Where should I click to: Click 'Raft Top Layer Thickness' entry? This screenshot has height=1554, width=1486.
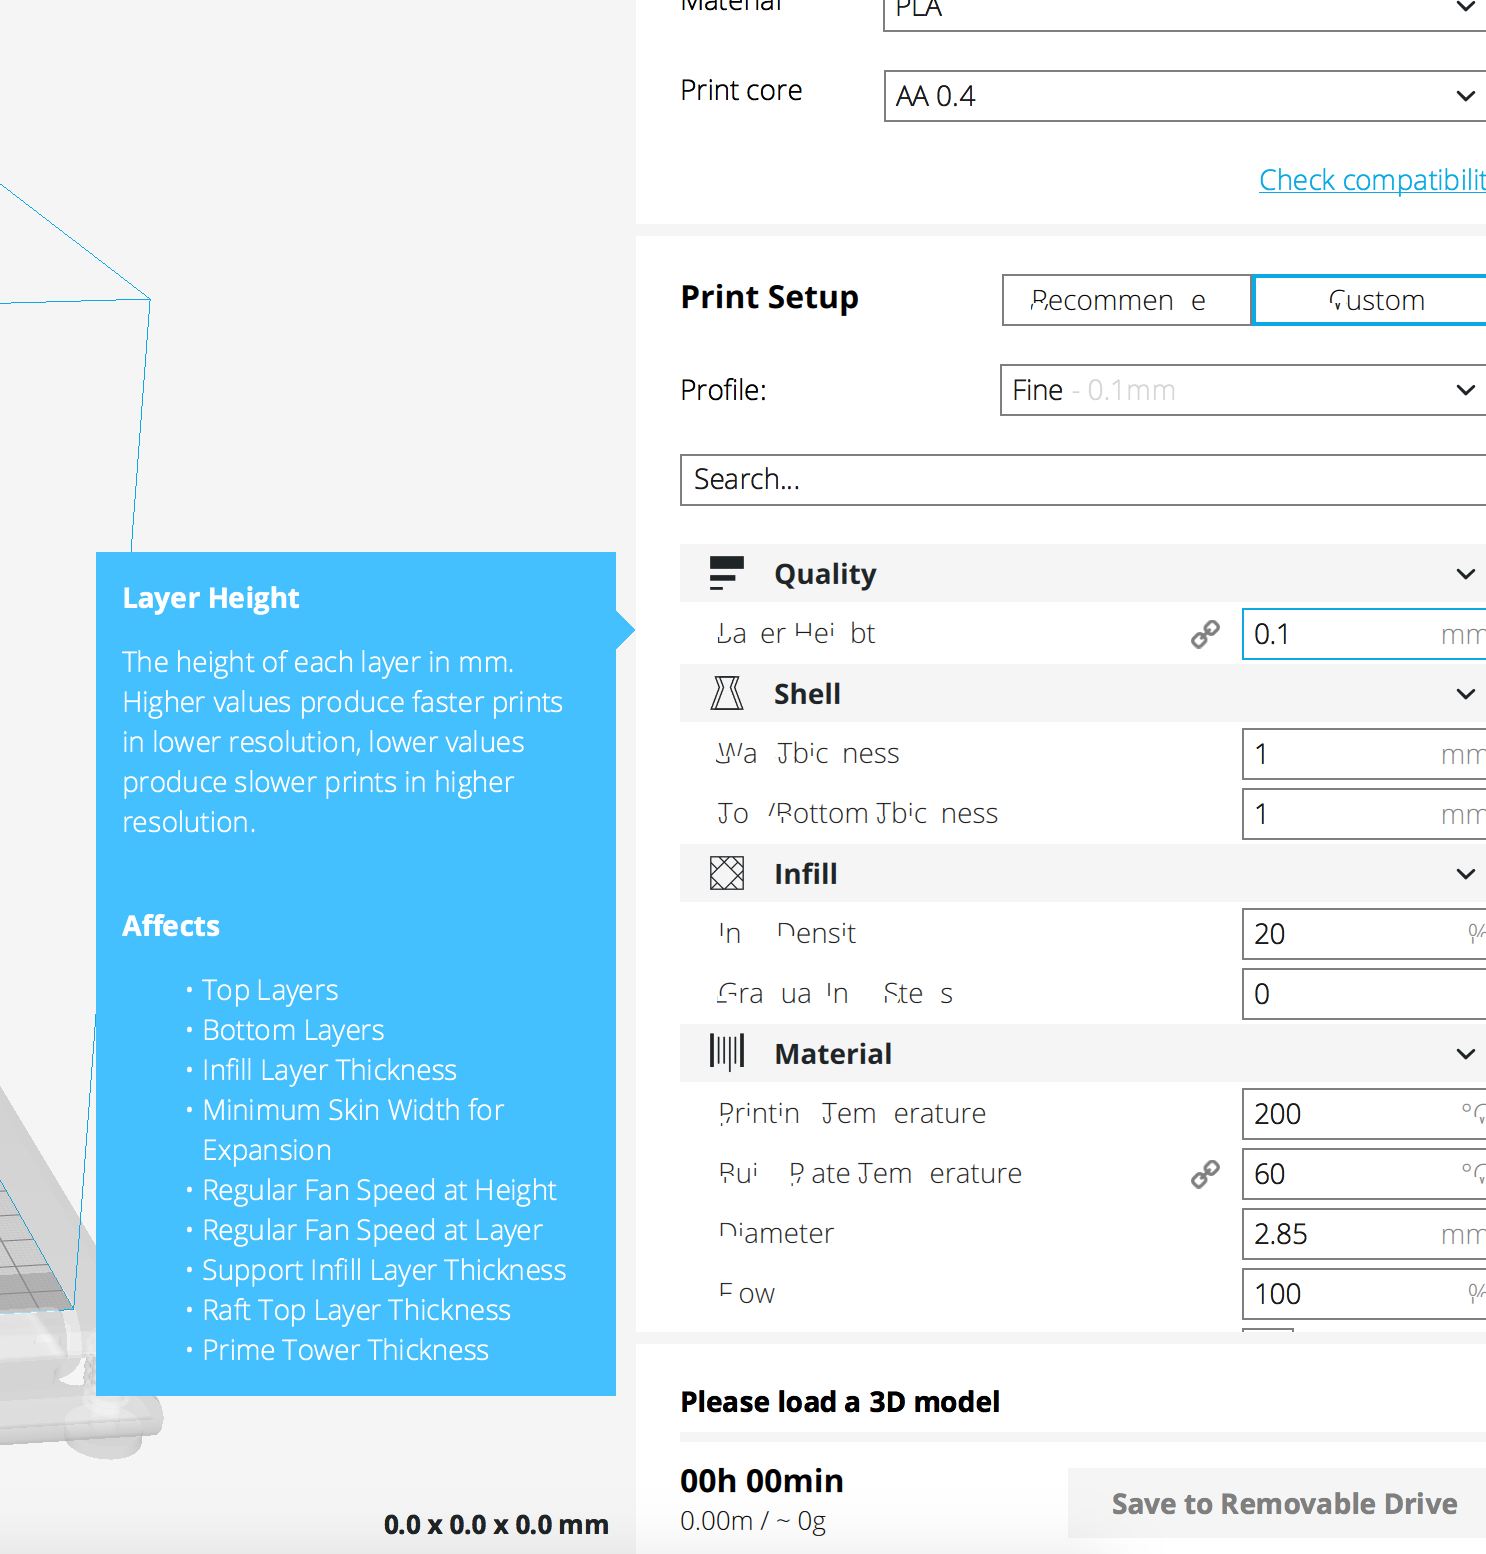click(x=356, y=1310)
